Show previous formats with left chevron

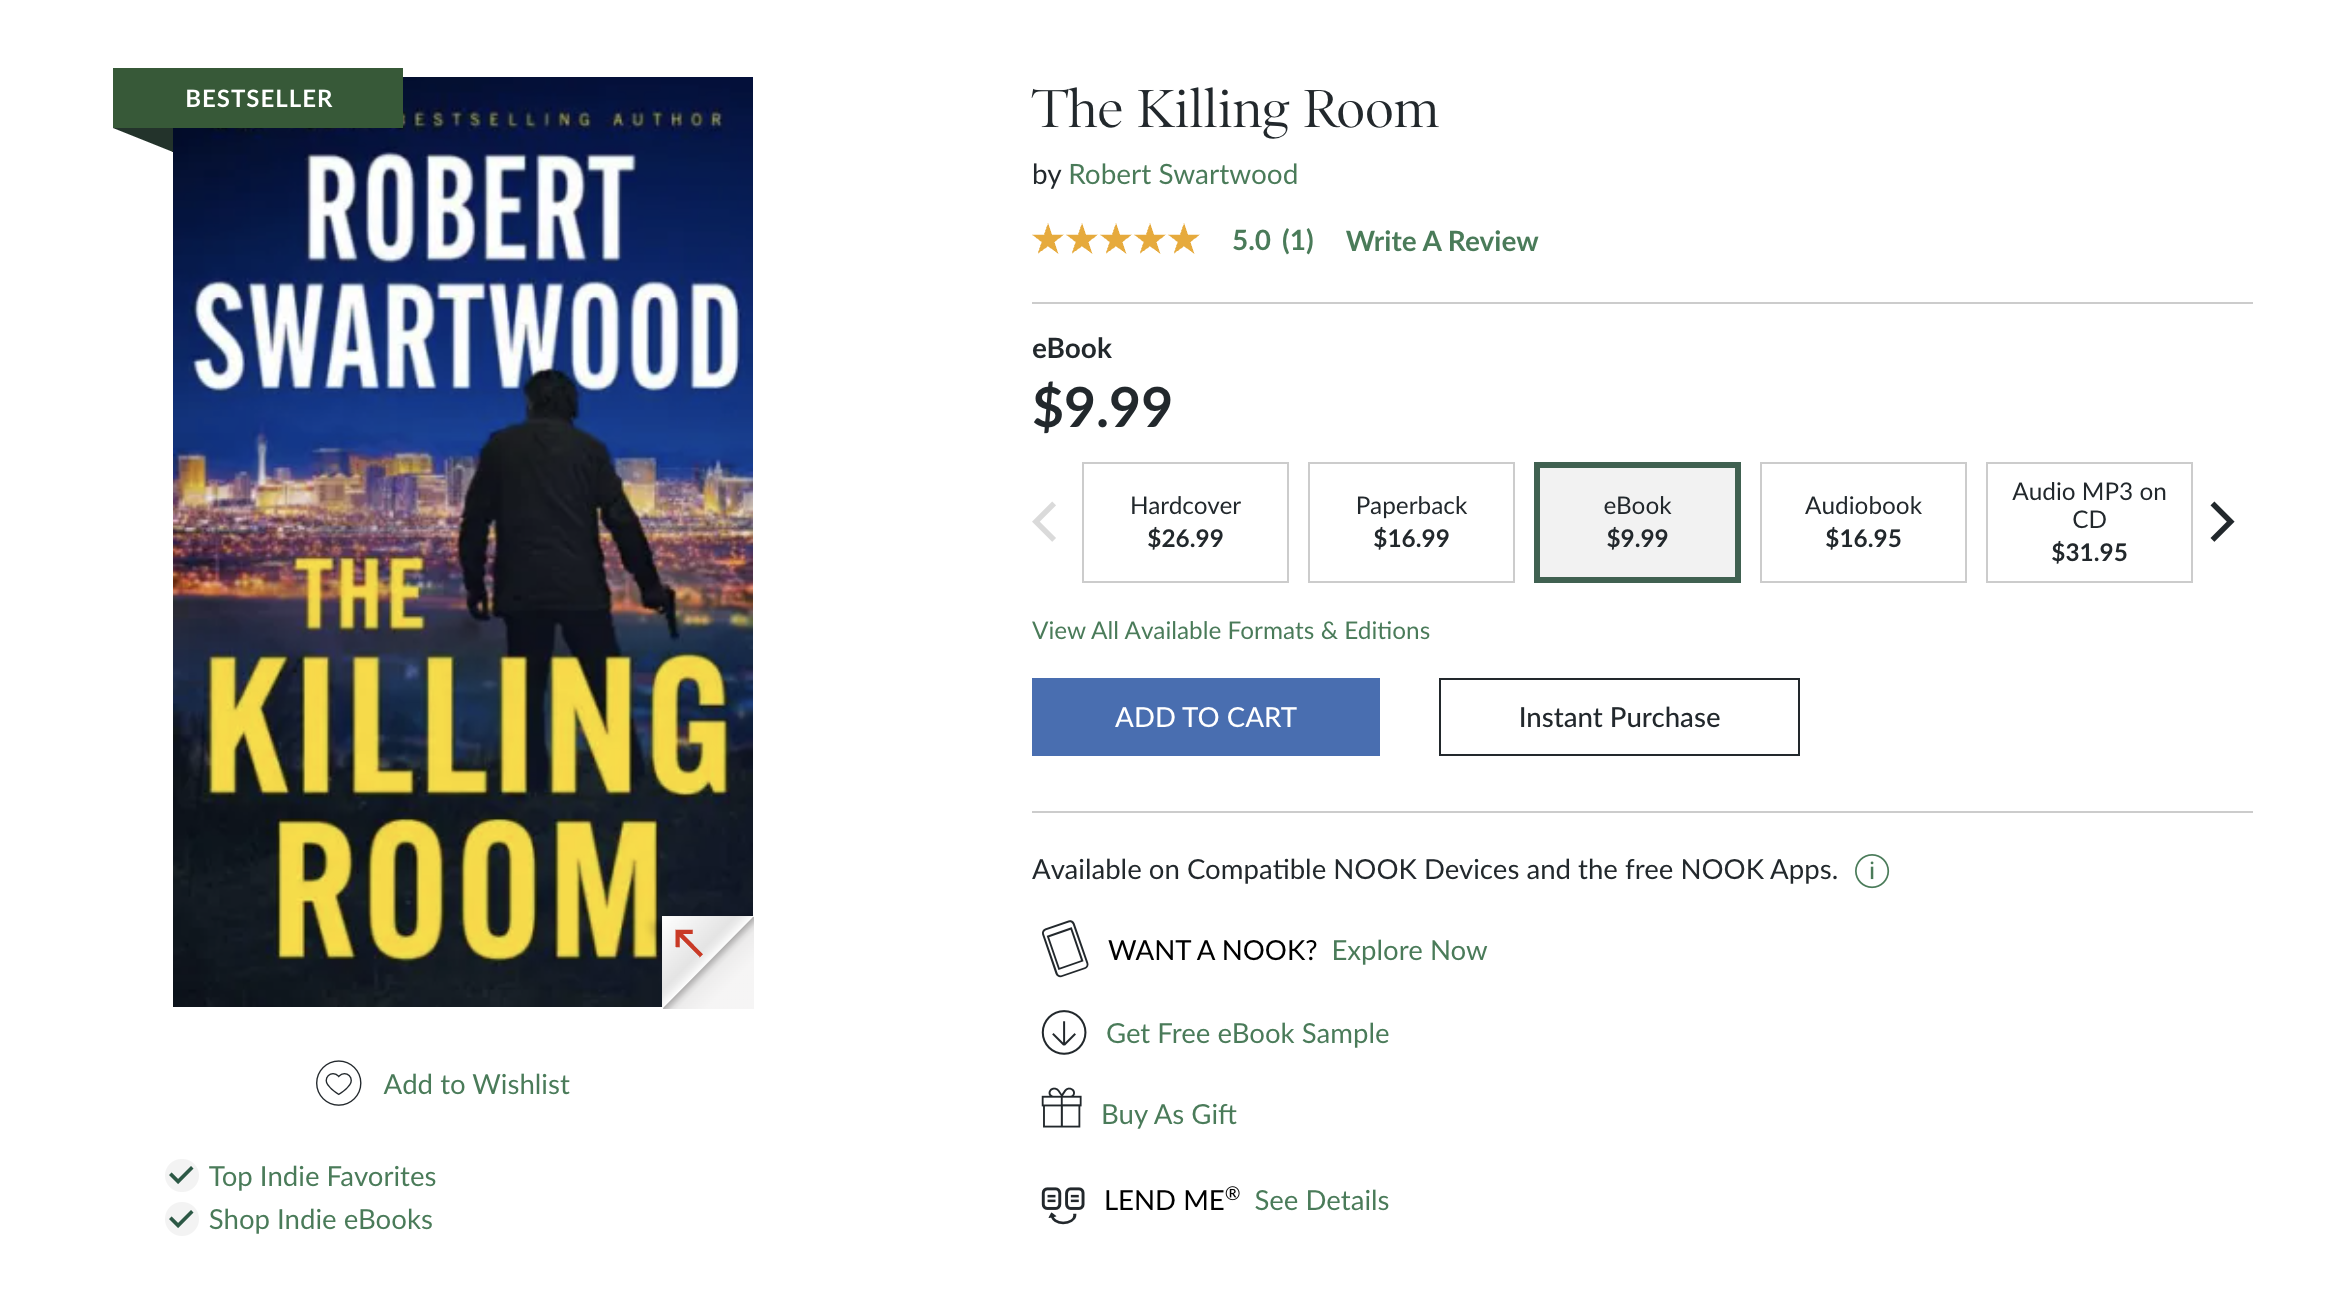[x=1046, y=522]
